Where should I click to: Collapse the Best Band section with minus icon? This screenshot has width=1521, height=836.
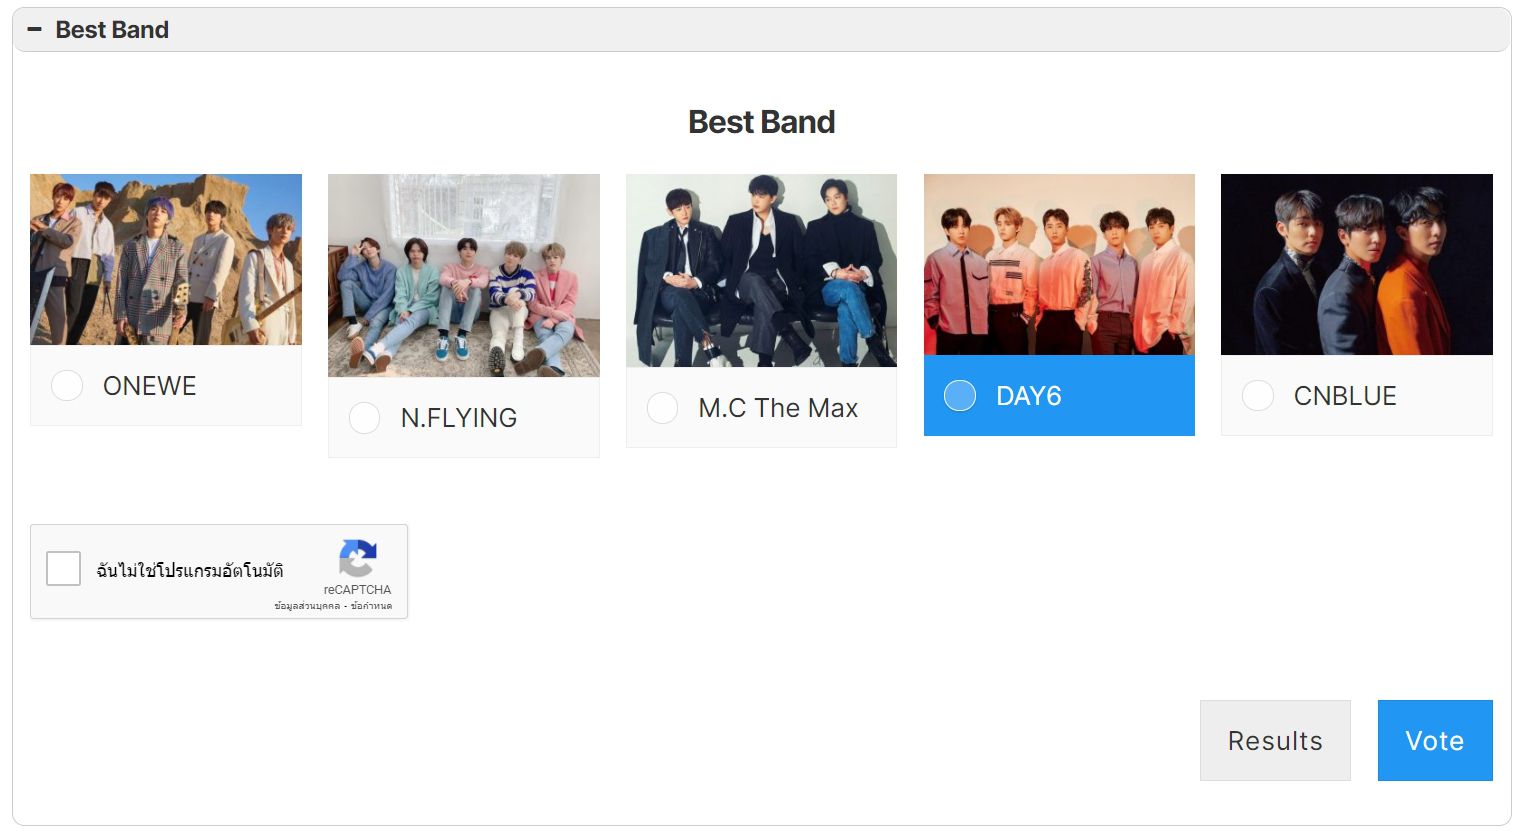[x=34, y=30]
